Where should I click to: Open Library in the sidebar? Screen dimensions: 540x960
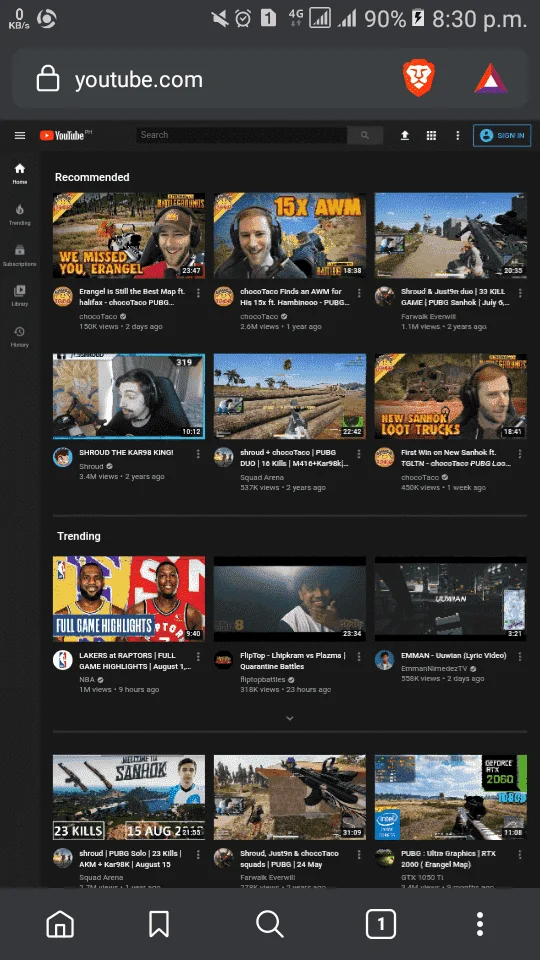pos(20,296)
